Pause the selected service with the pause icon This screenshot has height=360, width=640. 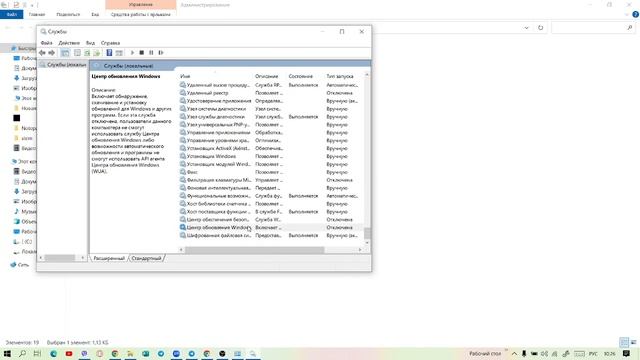pos(151,53)
